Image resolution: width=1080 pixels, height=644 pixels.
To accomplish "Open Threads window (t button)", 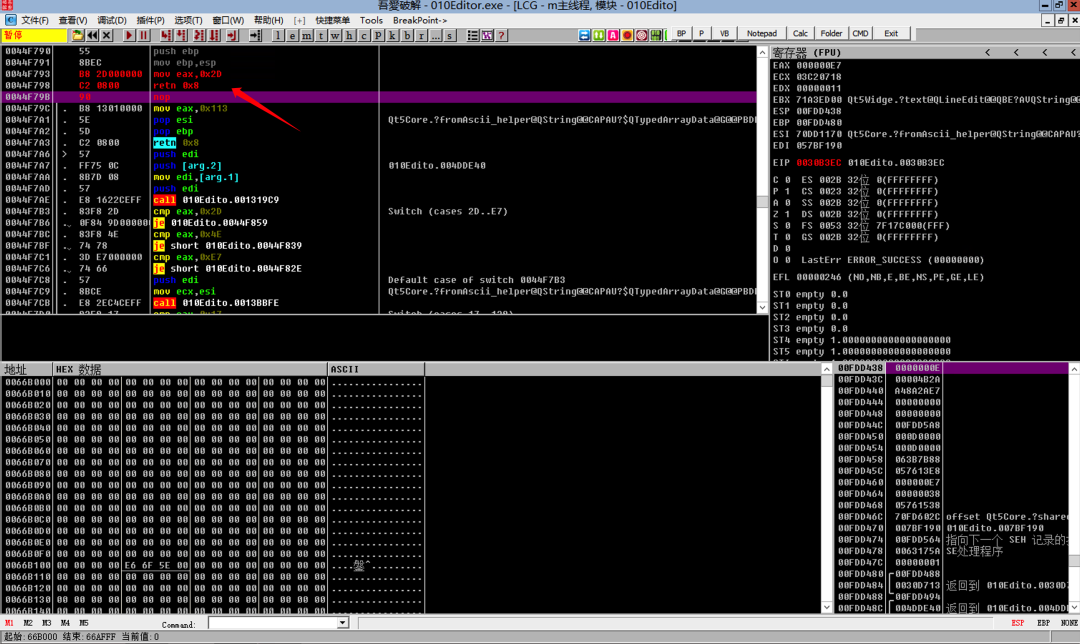I will (x=321, y=36).
